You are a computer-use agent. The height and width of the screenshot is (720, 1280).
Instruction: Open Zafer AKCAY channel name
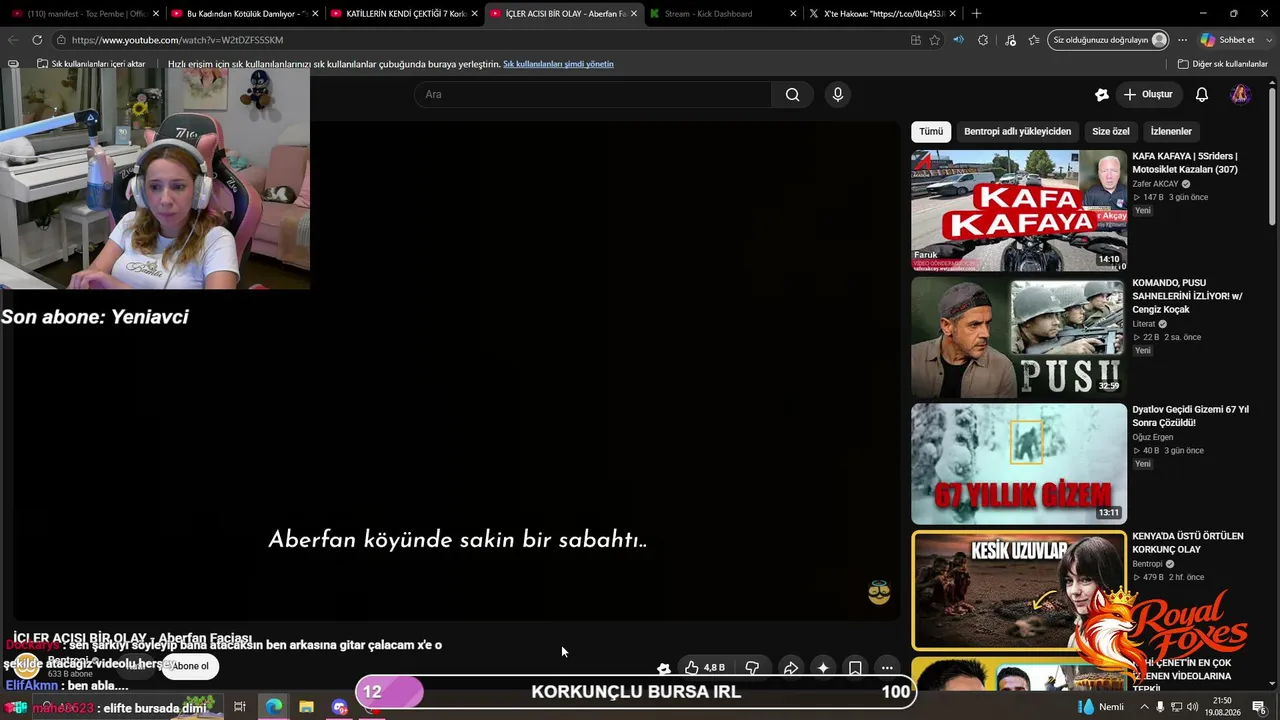pos(1155,184)
